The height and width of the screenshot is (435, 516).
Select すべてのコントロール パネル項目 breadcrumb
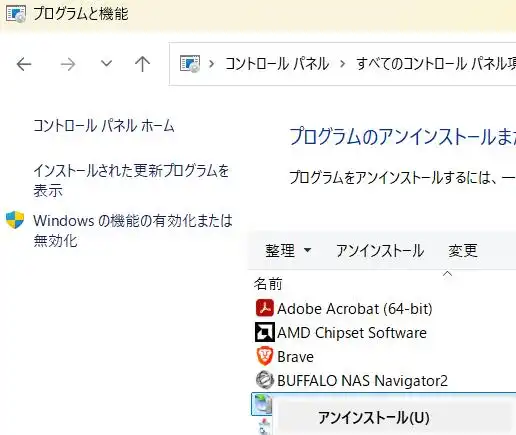(436, 64)
